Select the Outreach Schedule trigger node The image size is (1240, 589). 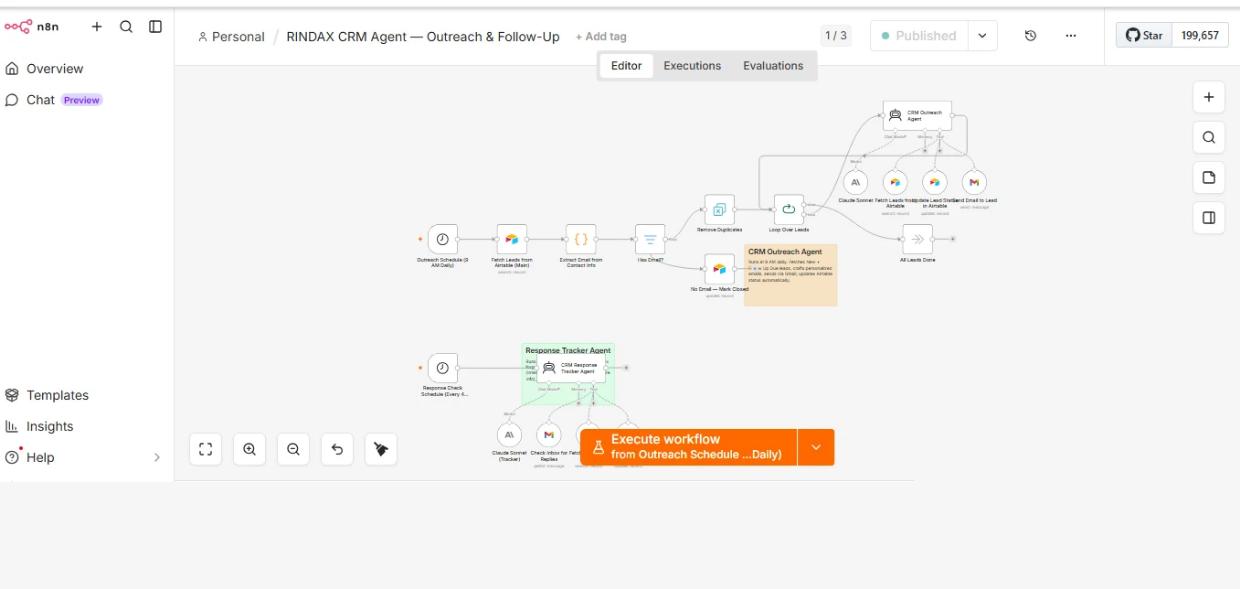click(x=443, y=240)
